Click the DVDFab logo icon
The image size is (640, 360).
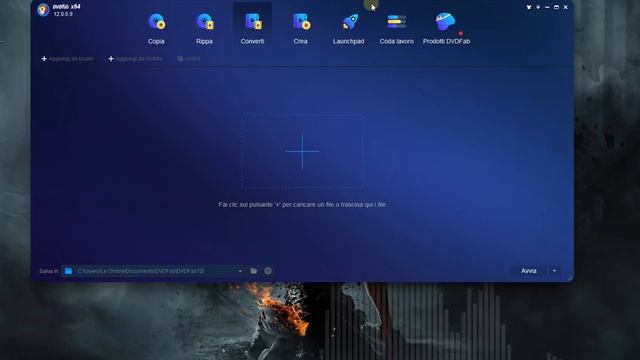pos(43,10)
